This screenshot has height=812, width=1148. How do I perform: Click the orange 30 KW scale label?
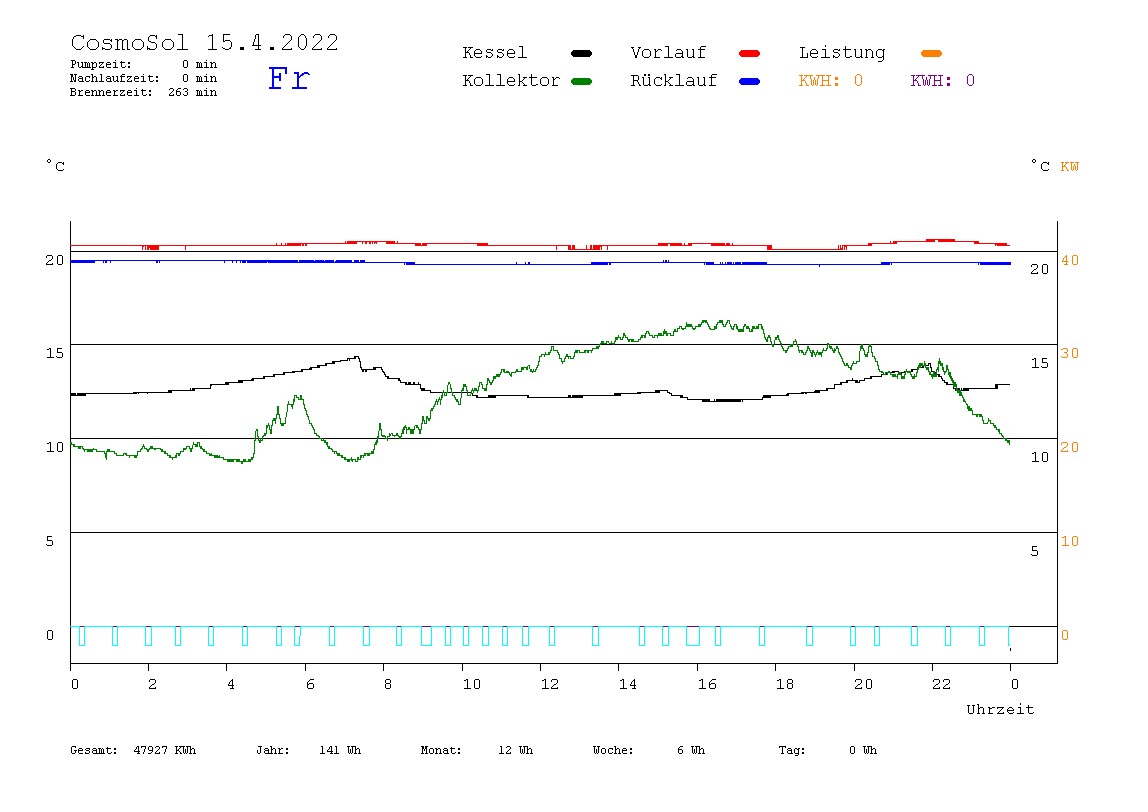tap(1070, 353)
